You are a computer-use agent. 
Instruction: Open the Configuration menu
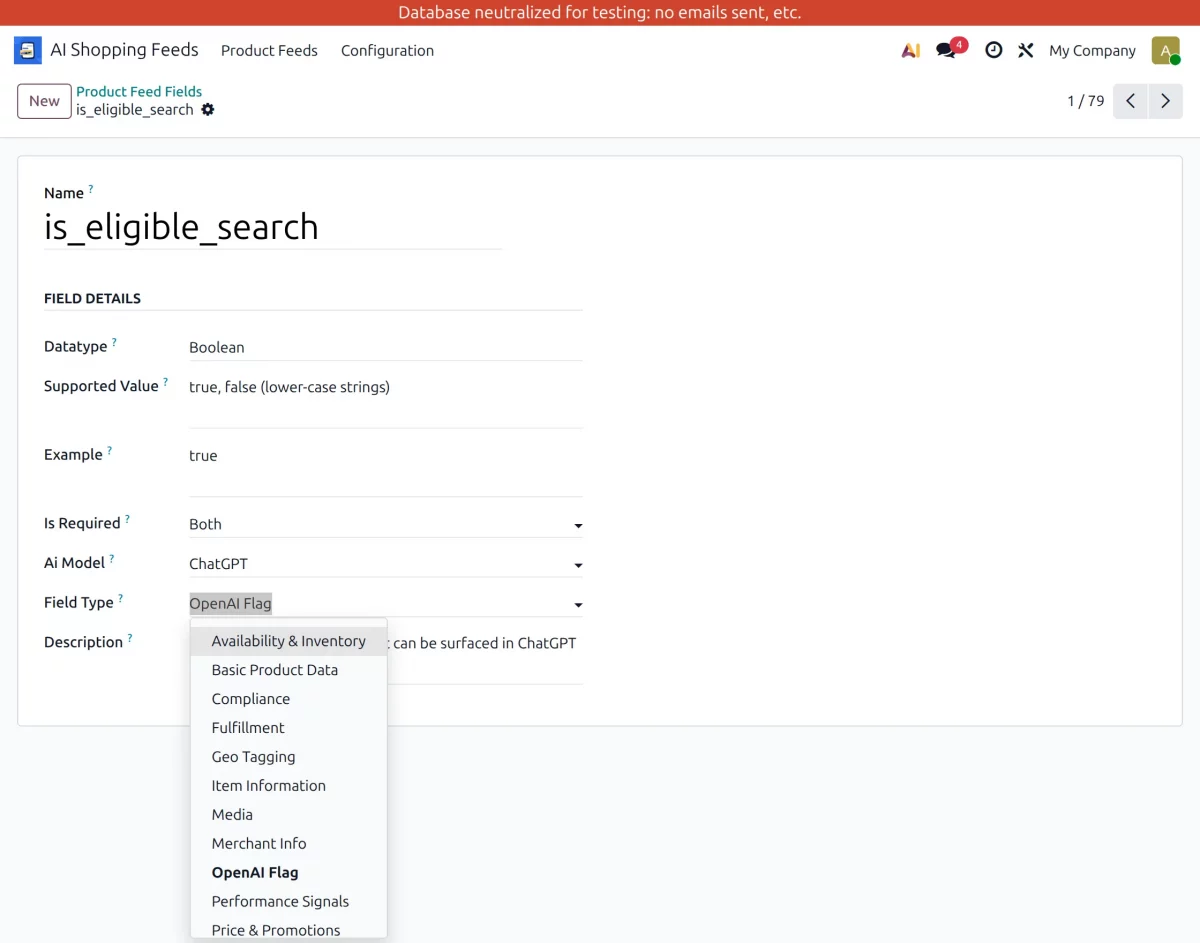click(387, 50)
